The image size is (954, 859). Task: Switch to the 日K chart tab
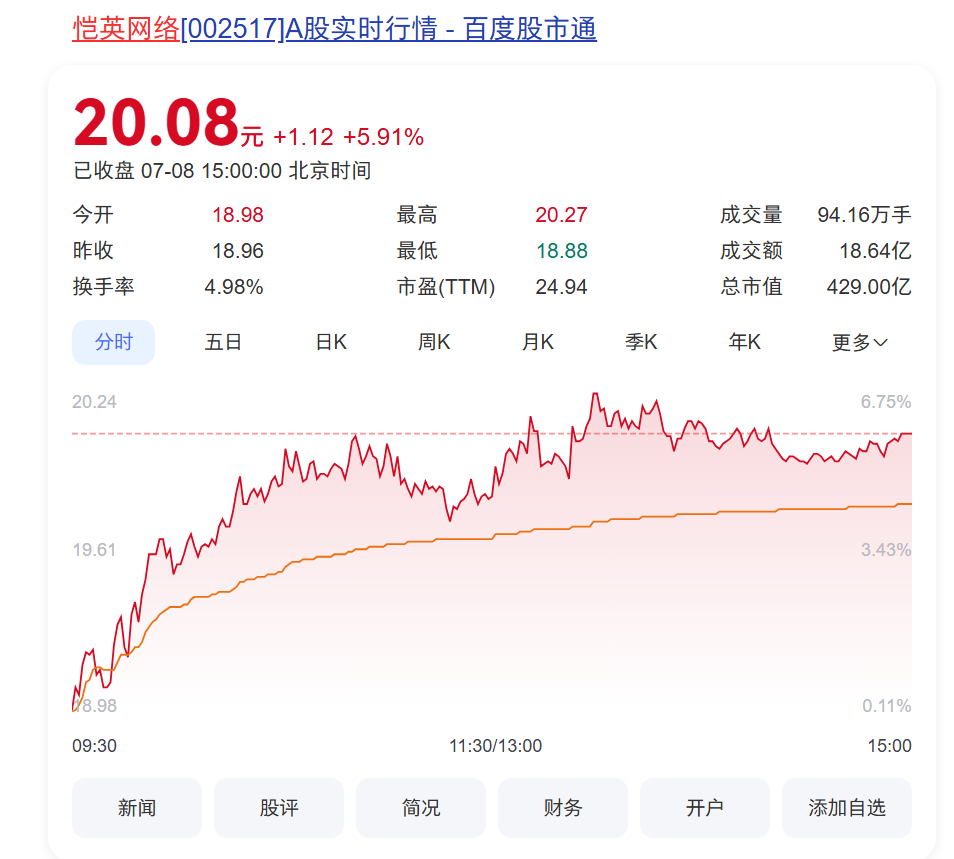(331, 342)
